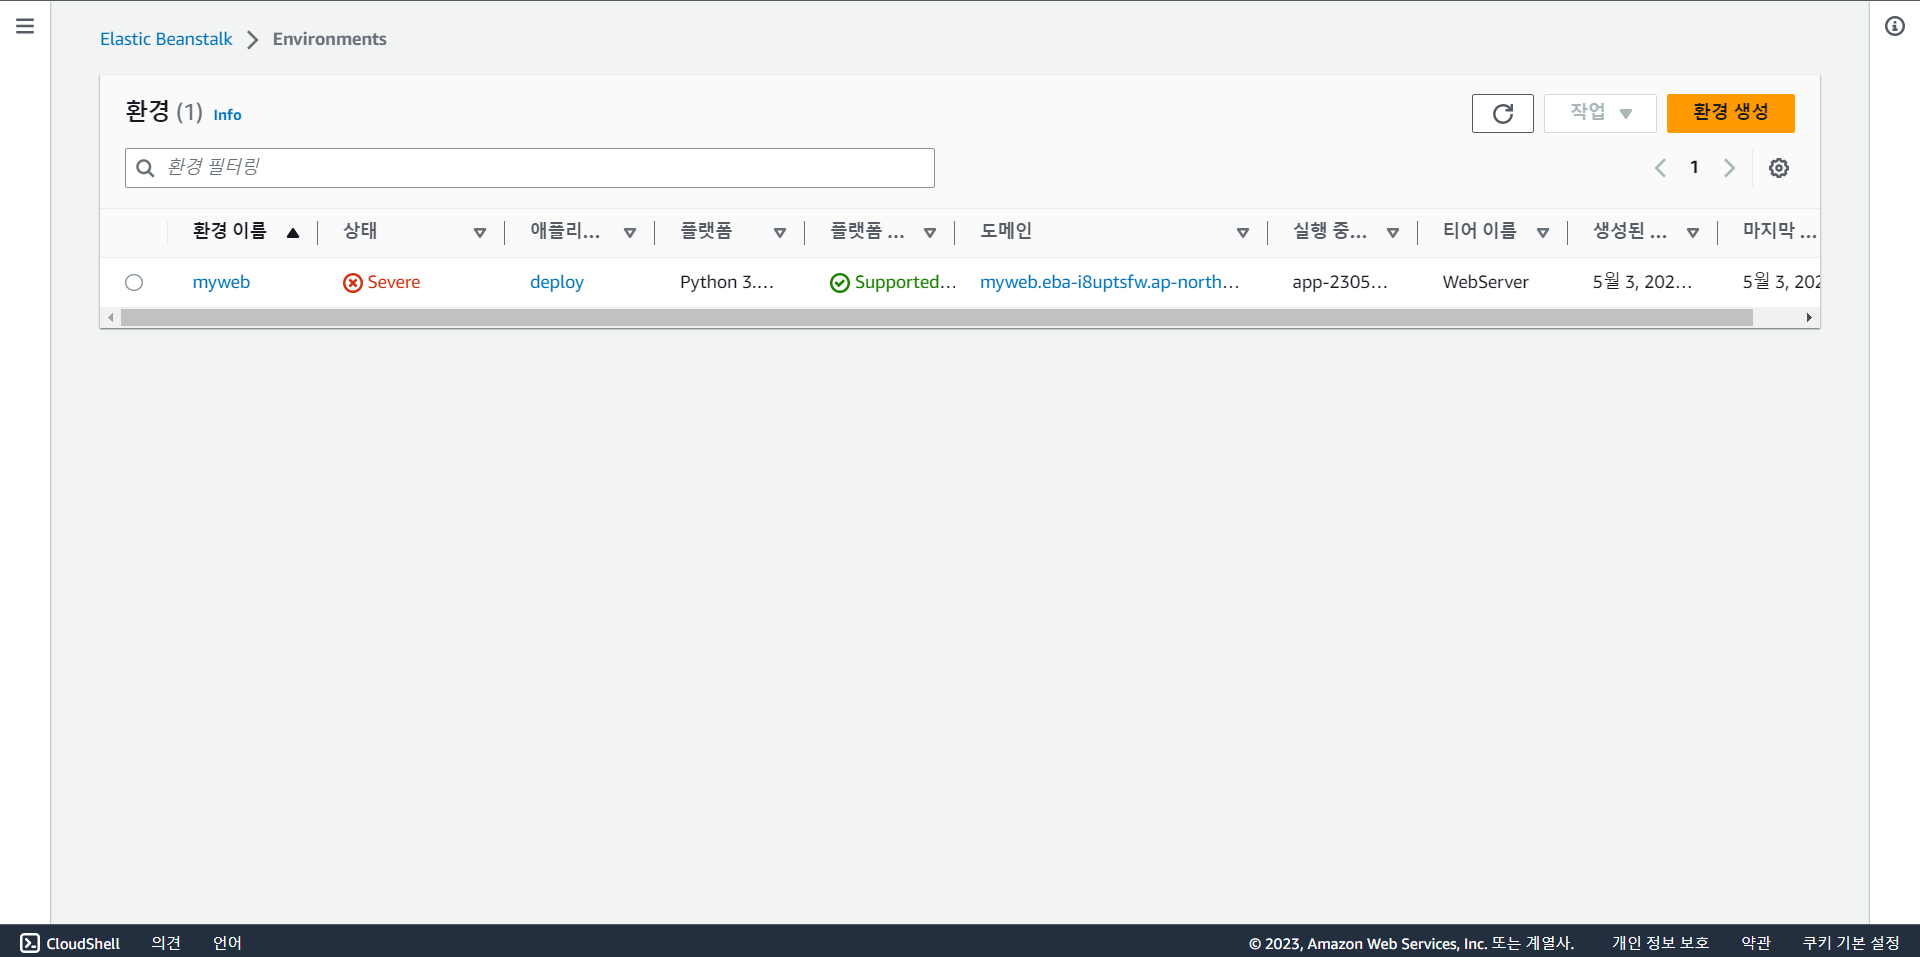
Task: Go to next page arrow
Action: coord(1729,168)
